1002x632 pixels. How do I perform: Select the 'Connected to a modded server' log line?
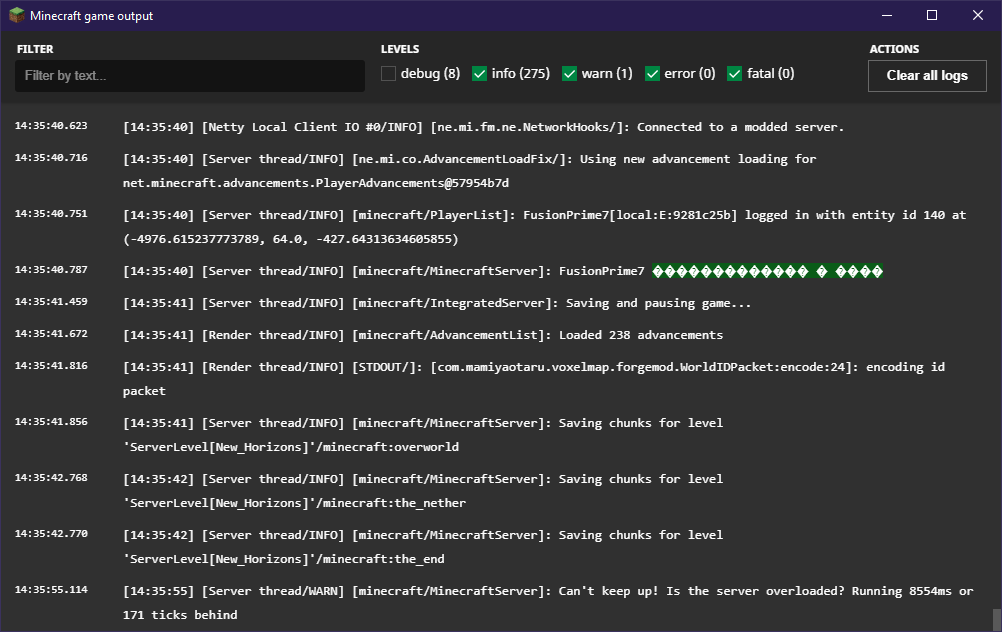483,127
